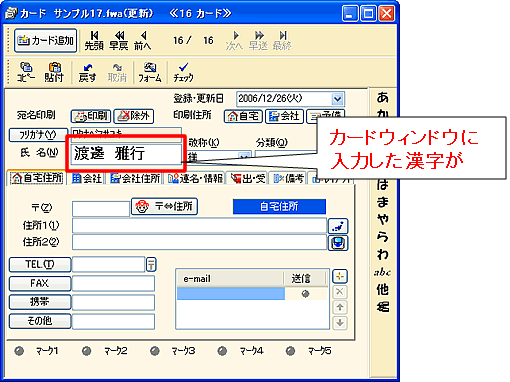Click the train icon beside 住所2
The image size is (510, 382).
[338, 243]
